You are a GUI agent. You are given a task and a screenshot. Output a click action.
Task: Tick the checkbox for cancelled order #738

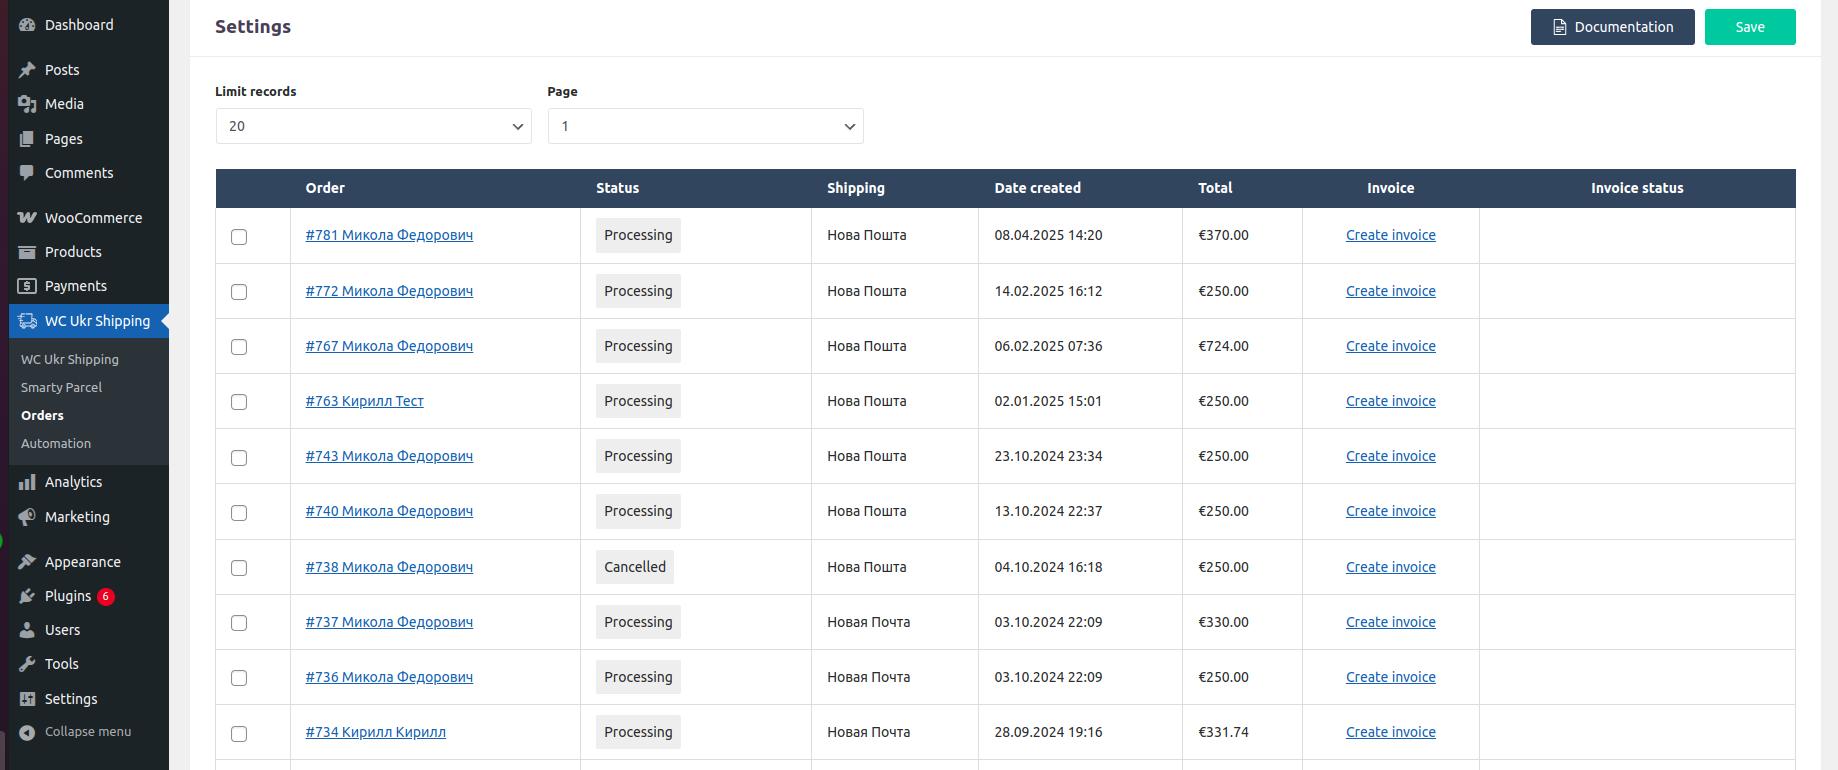[239, 568]
